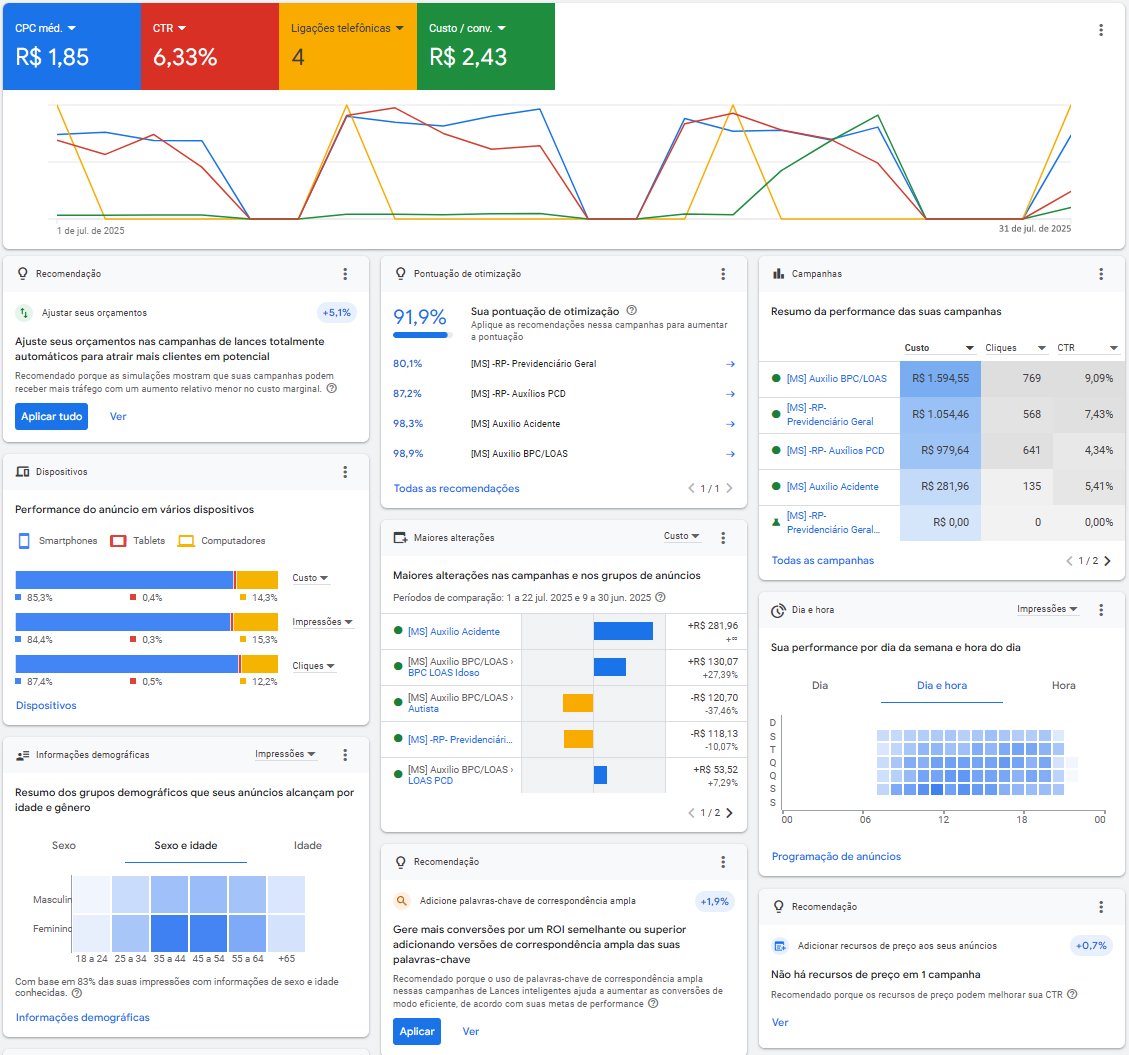The width and height of the screenshot is (1129, 1055).
Task: Click help icon next to comparison periods
Action: [x=660, y=597]
